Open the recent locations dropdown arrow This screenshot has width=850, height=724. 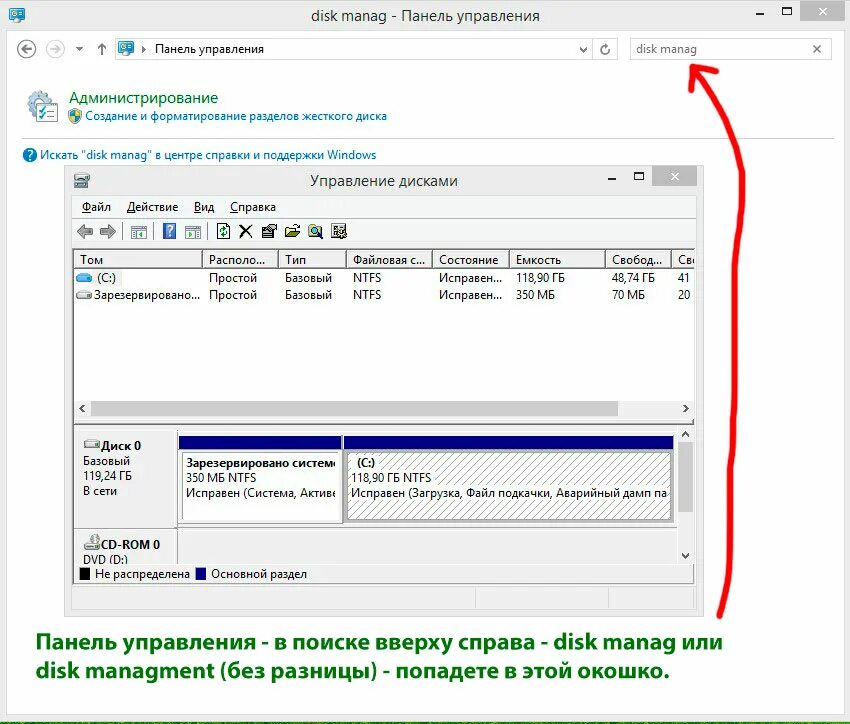(80, 49)
